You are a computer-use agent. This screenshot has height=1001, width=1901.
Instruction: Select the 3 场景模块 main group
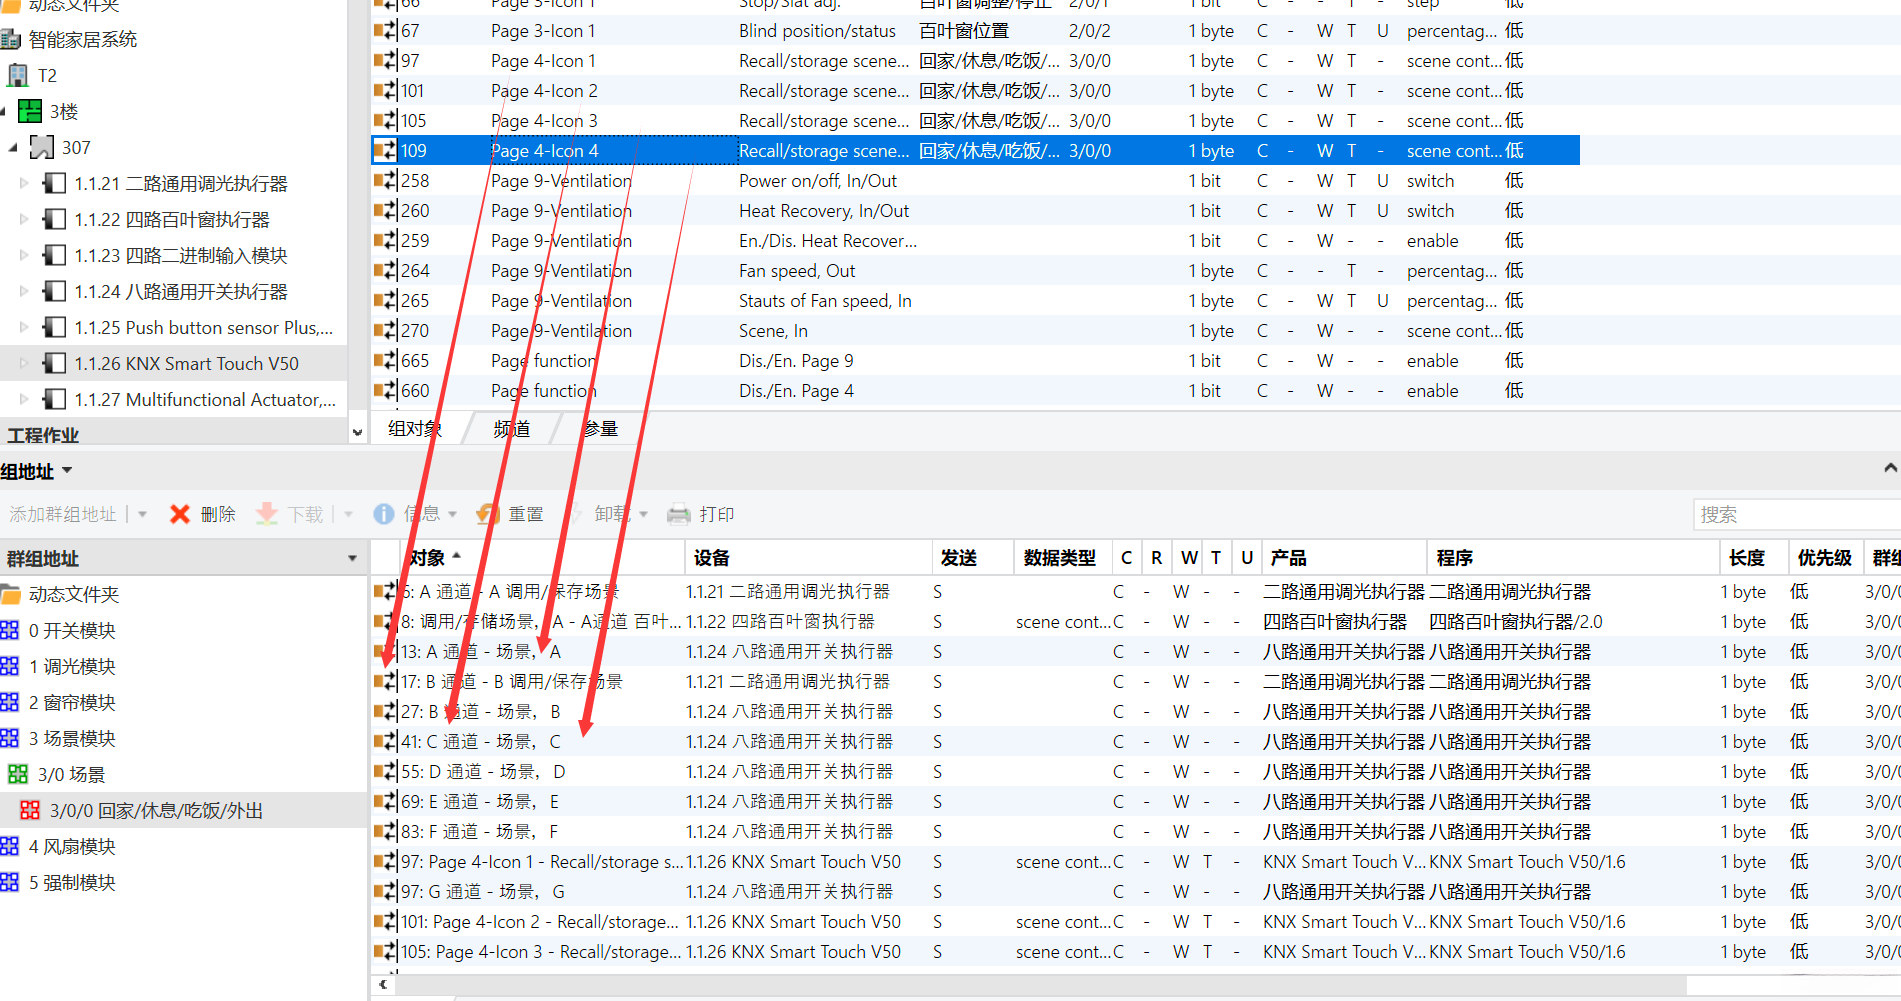click(72, 739)
